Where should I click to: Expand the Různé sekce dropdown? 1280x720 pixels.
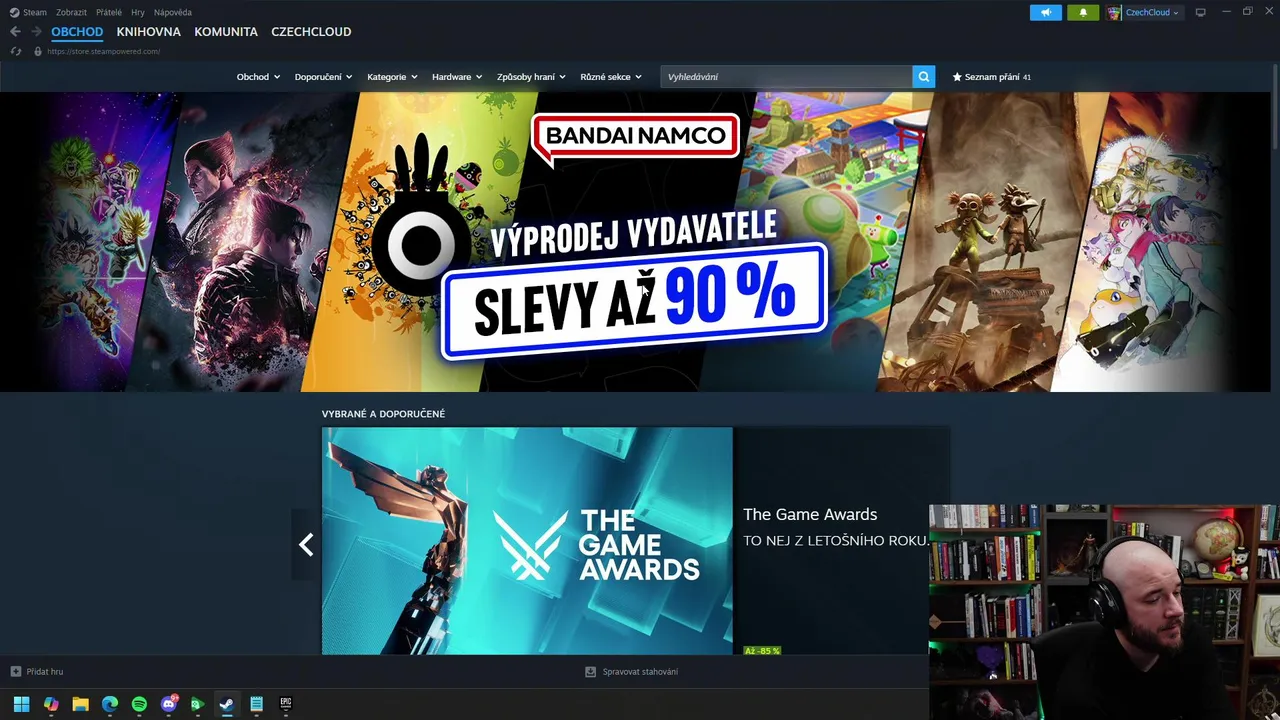(611, 77)
